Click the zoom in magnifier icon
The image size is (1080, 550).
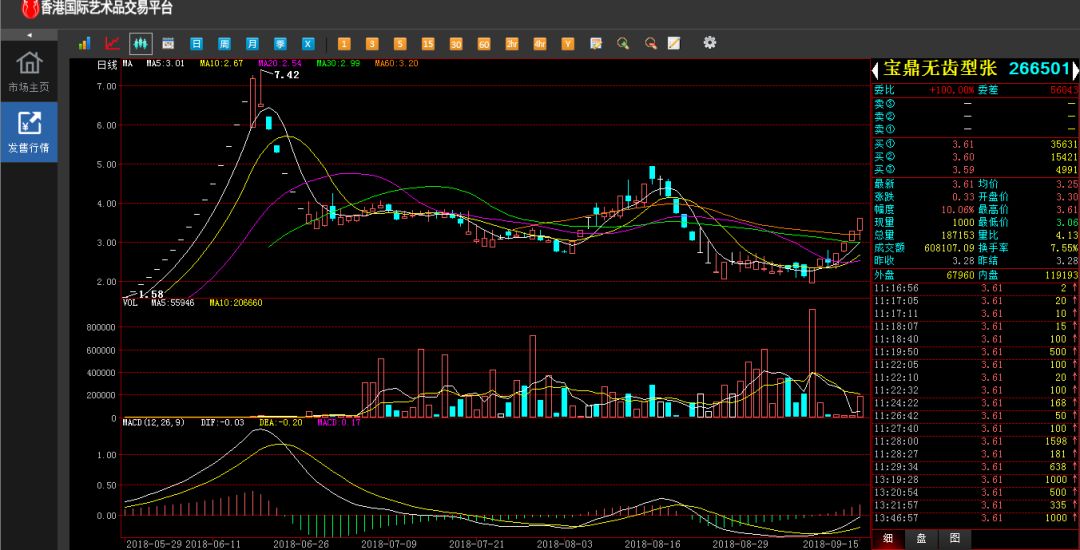coord(623,43)
